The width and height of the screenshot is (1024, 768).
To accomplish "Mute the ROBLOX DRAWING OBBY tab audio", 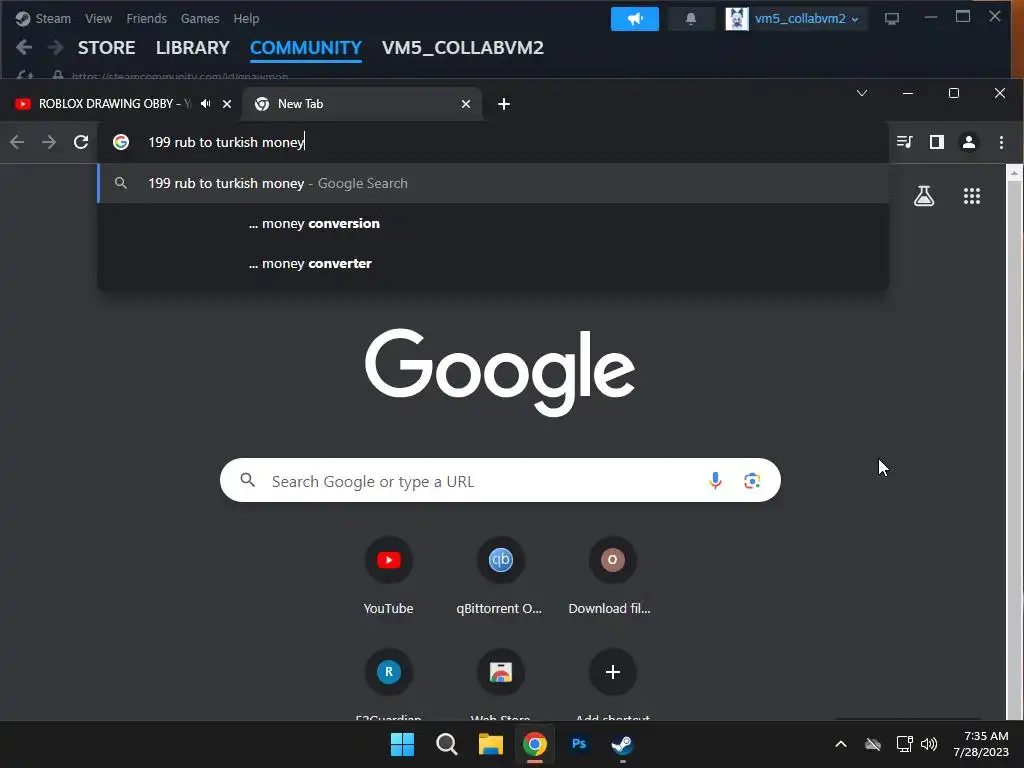I will 206,104.
